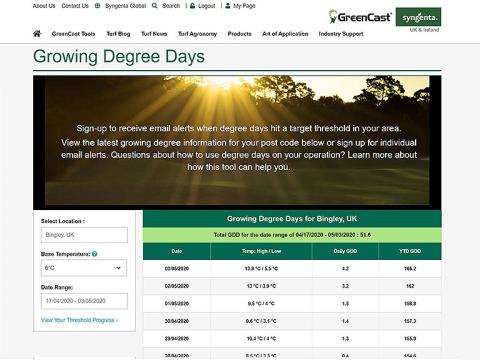Open the GreenCast Tools menu
480x360 pixels.
pos(73,34)
